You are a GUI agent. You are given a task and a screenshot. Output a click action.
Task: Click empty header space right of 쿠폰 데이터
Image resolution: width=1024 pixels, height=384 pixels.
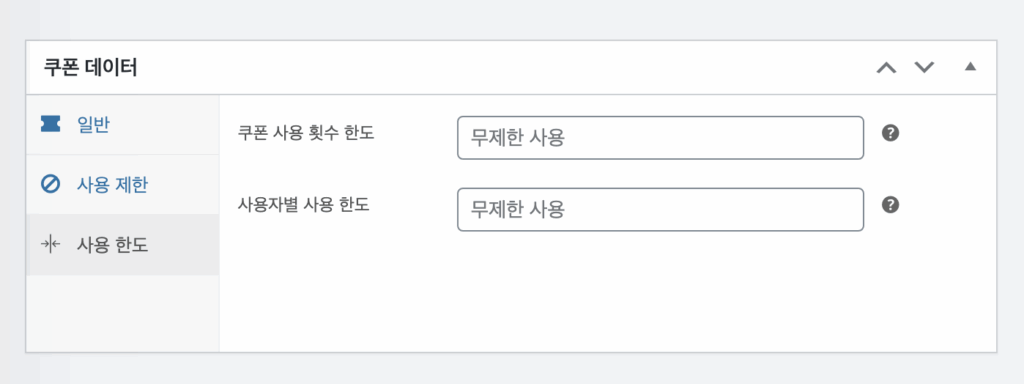point(503,67)
